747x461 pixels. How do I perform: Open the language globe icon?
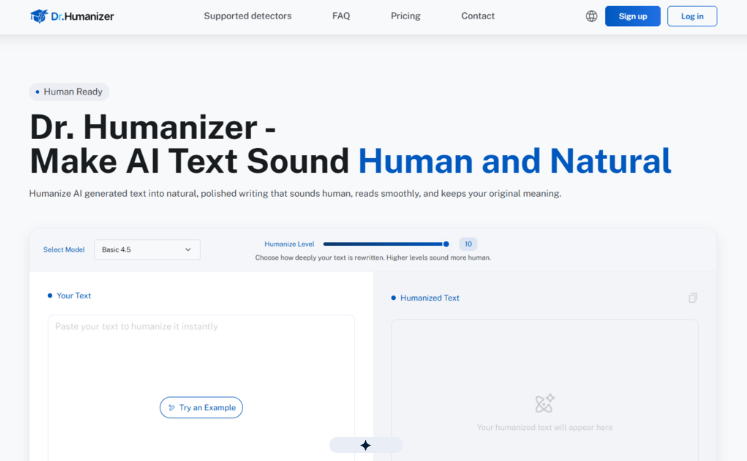tap(591, 16)
